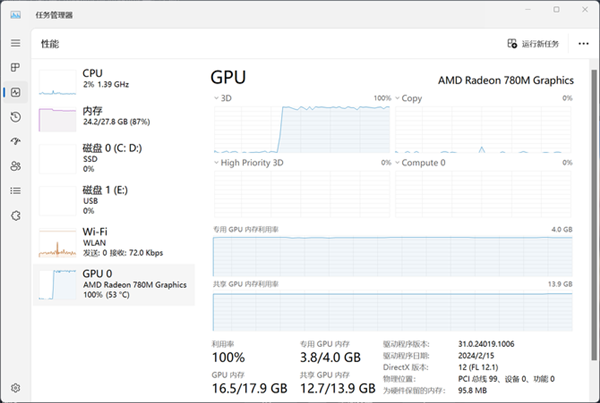Open the Services page icon

(x=15, y=215)
